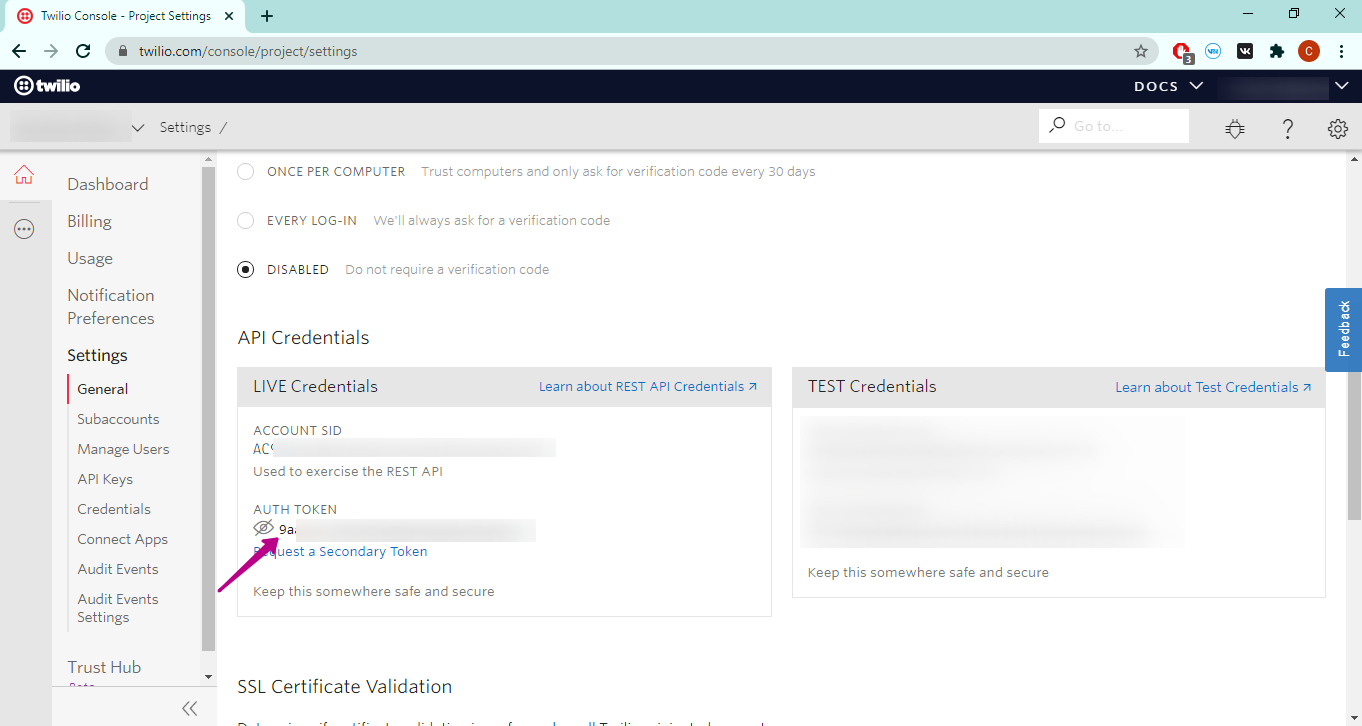Open the settings gear icon
1362x726 pixels.
coord(1338,128)
